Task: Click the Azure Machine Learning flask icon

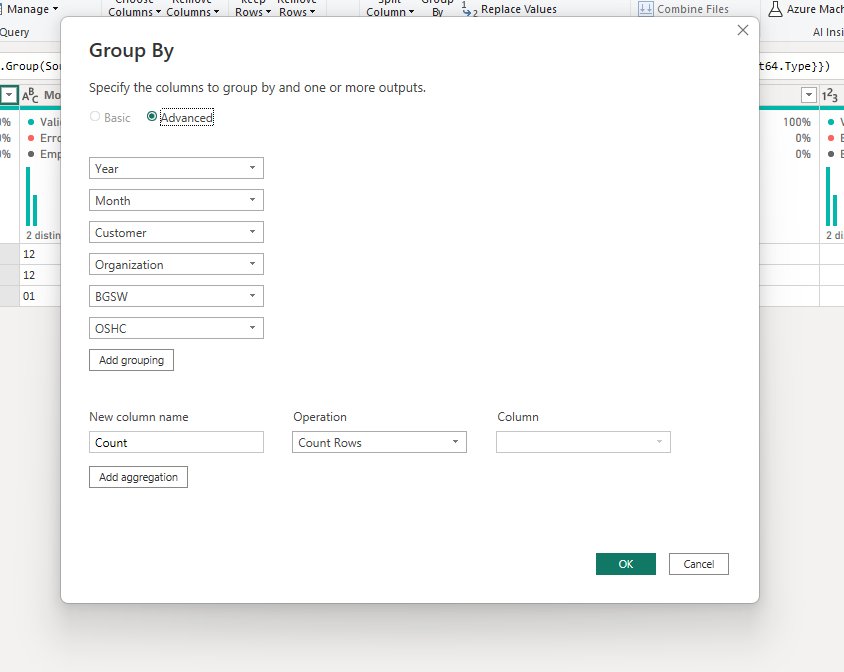Action: click(775, 9)
